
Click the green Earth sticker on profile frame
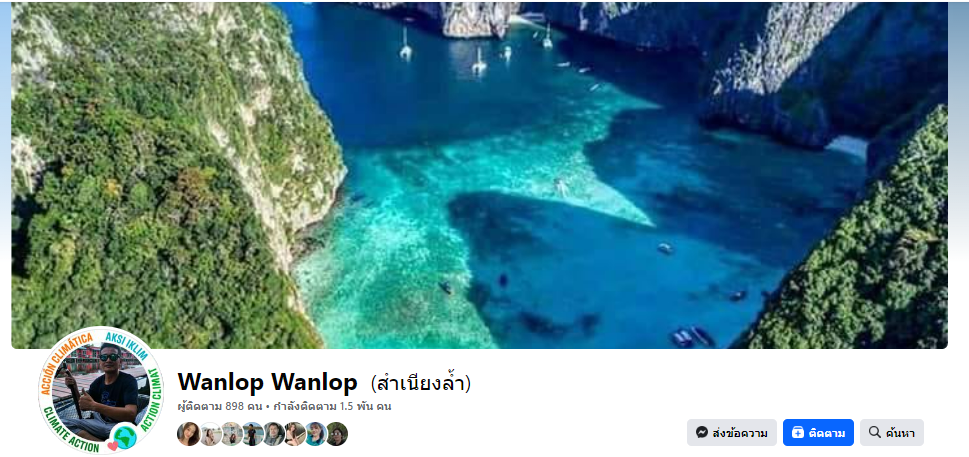click(125, 436)
